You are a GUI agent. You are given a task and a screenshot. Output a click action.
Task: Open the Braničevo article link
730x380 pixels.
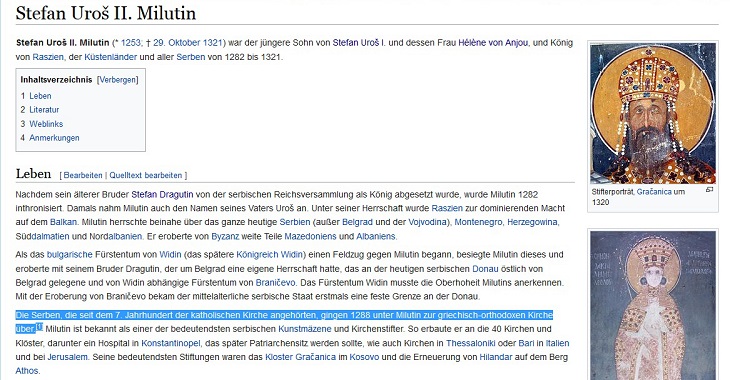pos(275,283)
